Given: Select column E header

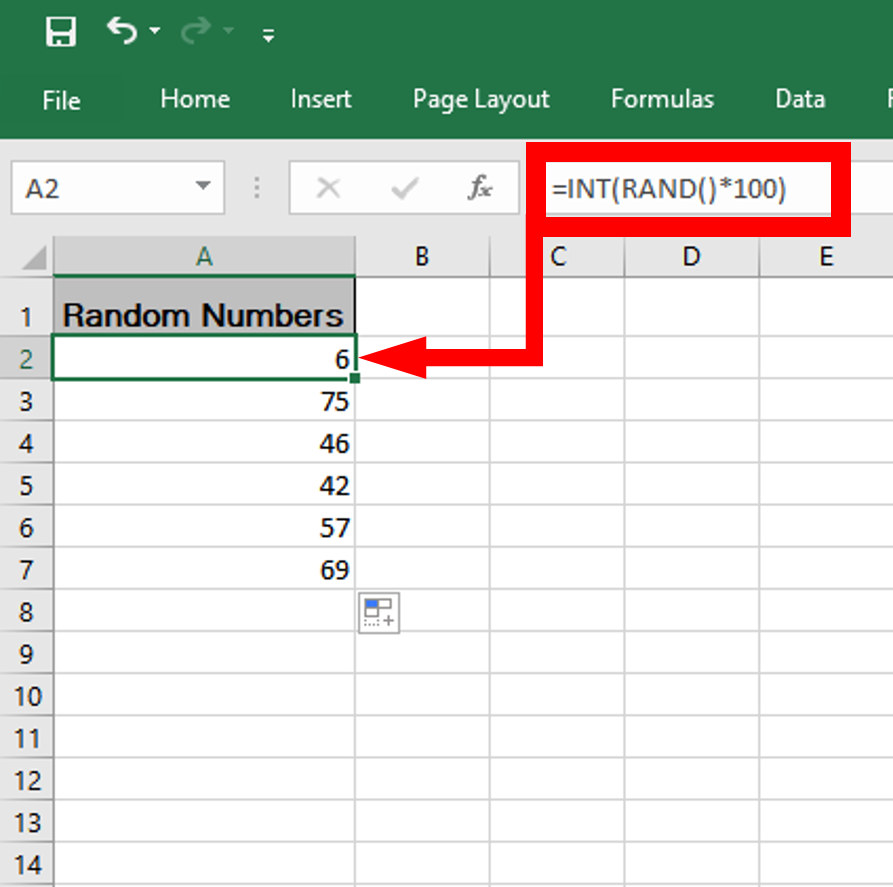Looking at the screenshot, I should 826,257.
